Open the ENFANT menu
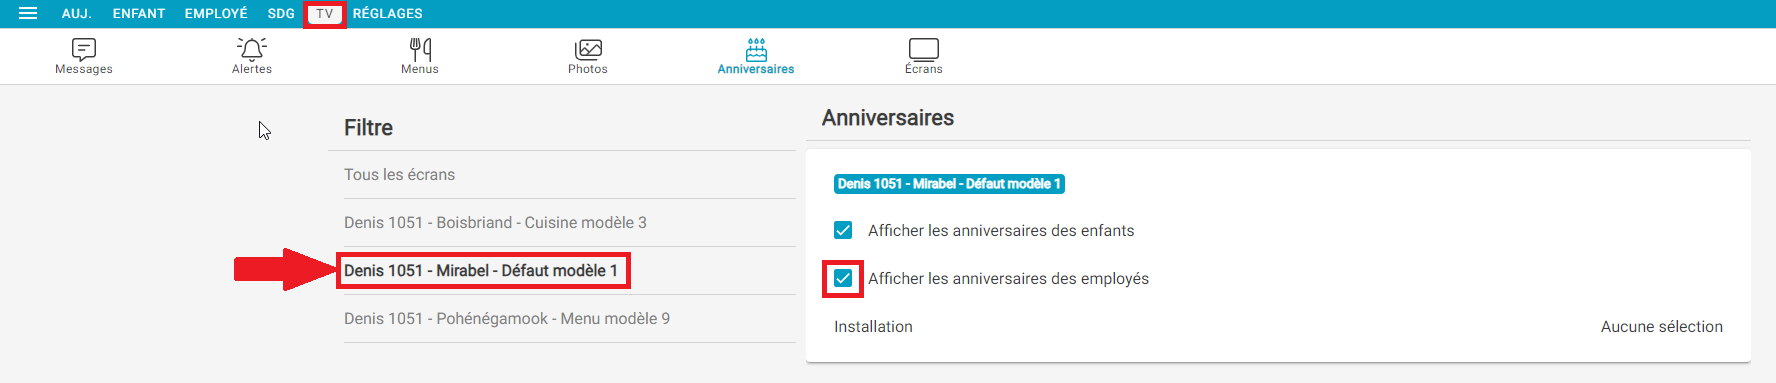1776x383 pixels. point(139,14)
